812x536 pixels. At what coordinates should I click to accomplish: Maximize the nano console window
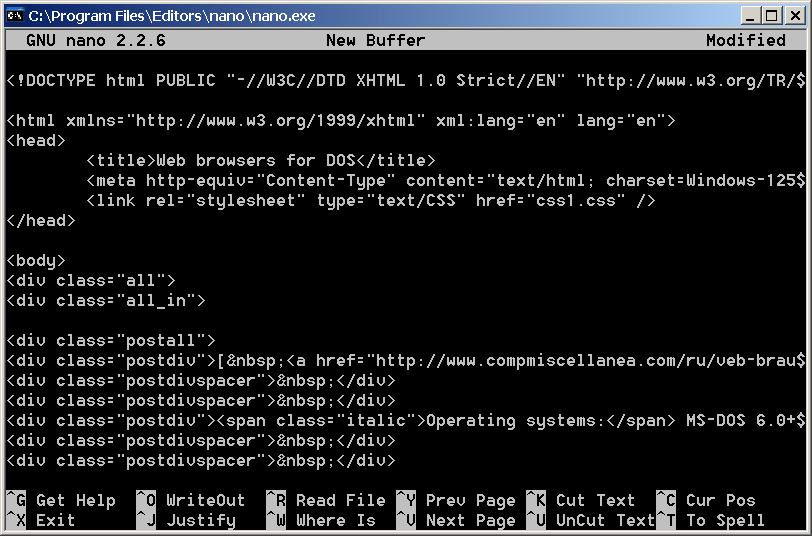771,15
